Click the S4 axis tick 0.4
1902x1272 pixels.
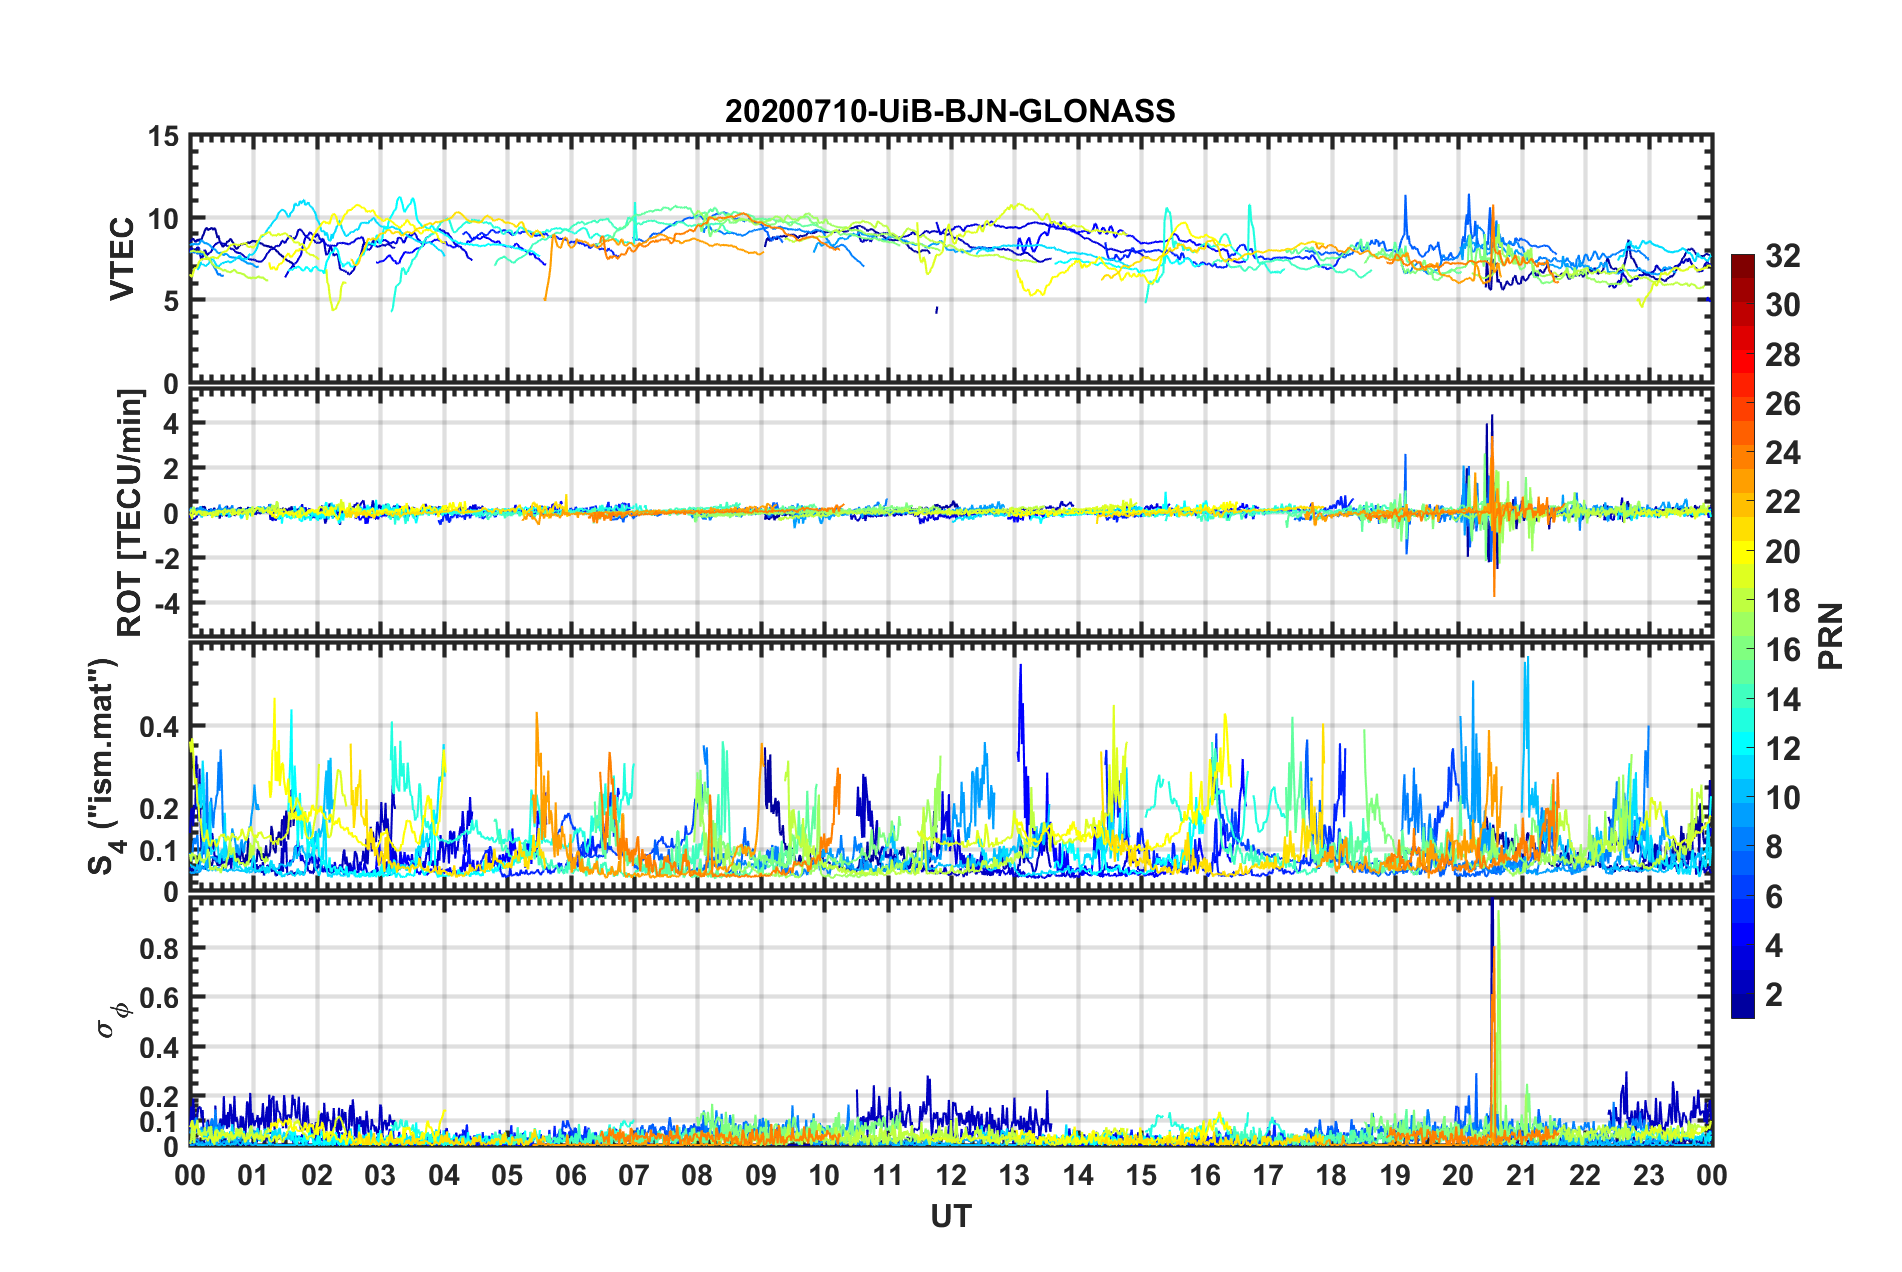[x=159, y=727]
